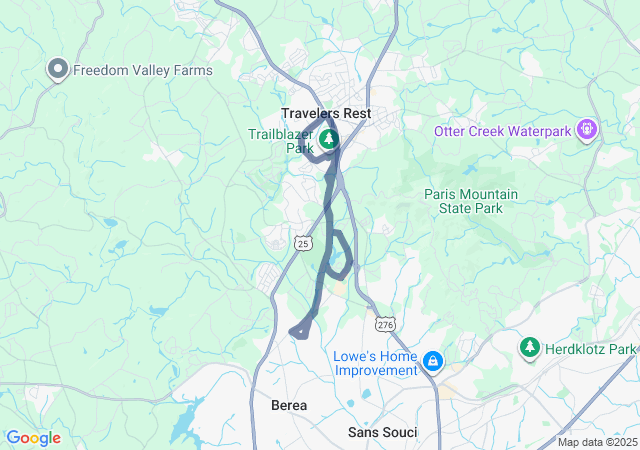
Task: Click the route loop southern tip near Berea
Action: point(300,332)
